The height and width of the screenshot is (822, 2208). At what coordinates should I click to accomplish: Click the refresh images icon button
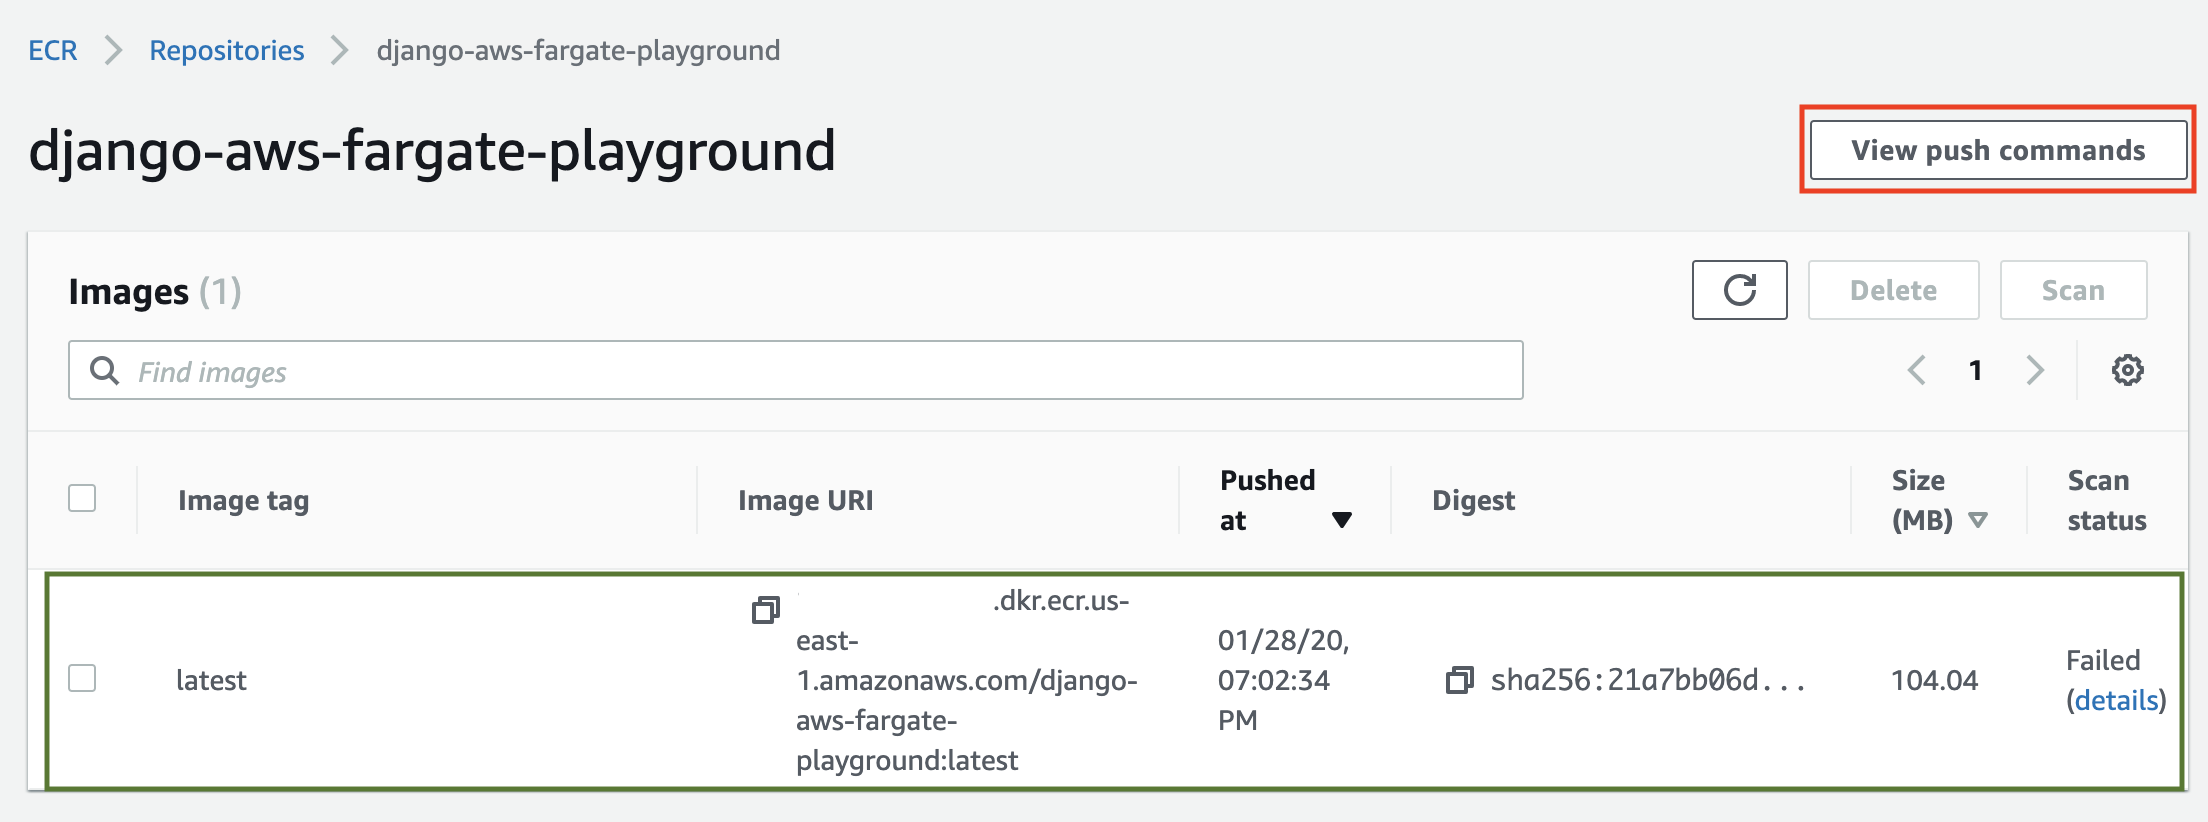tap(1739, 290)
